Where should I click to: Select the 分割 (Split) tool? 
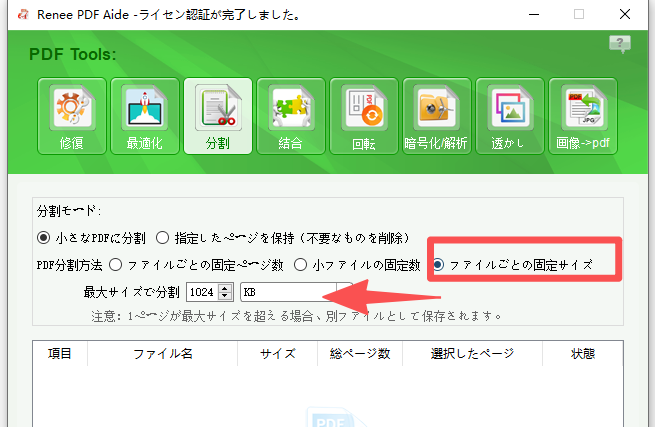[218, 116]
